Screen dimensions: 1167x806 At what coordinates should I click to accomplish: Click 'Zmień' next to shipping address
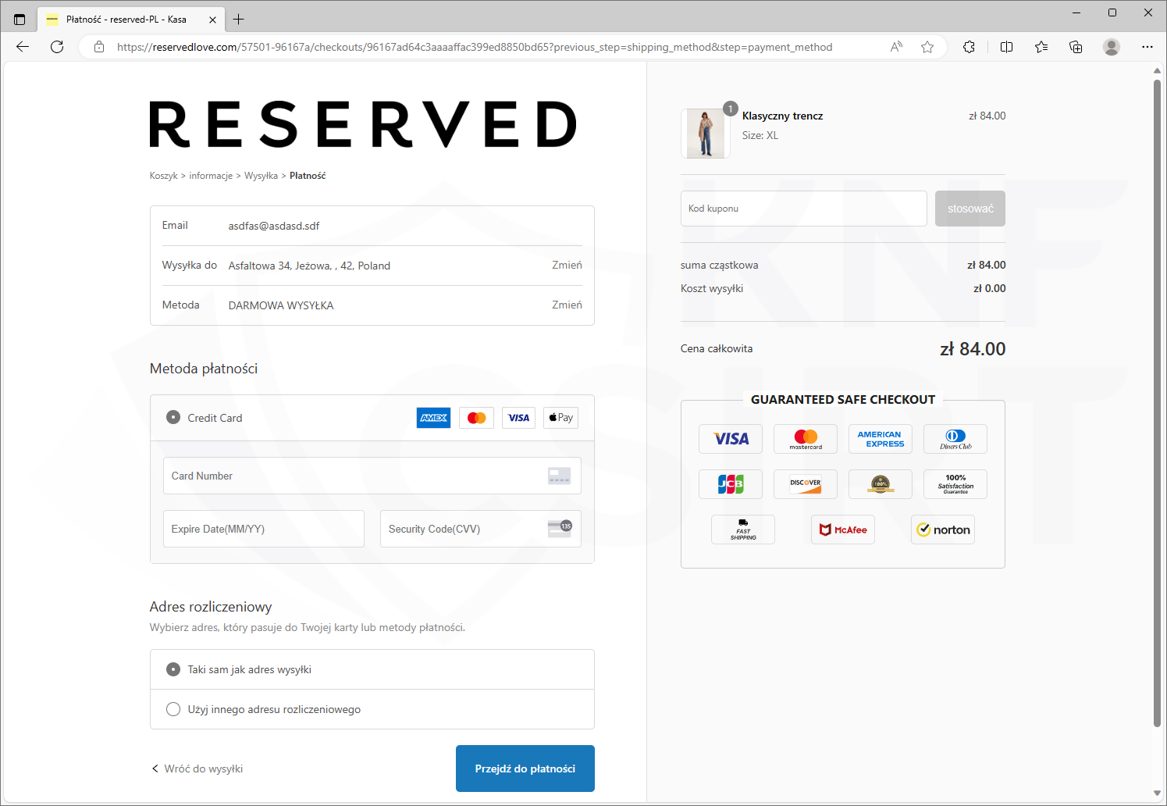coord(566,265)
